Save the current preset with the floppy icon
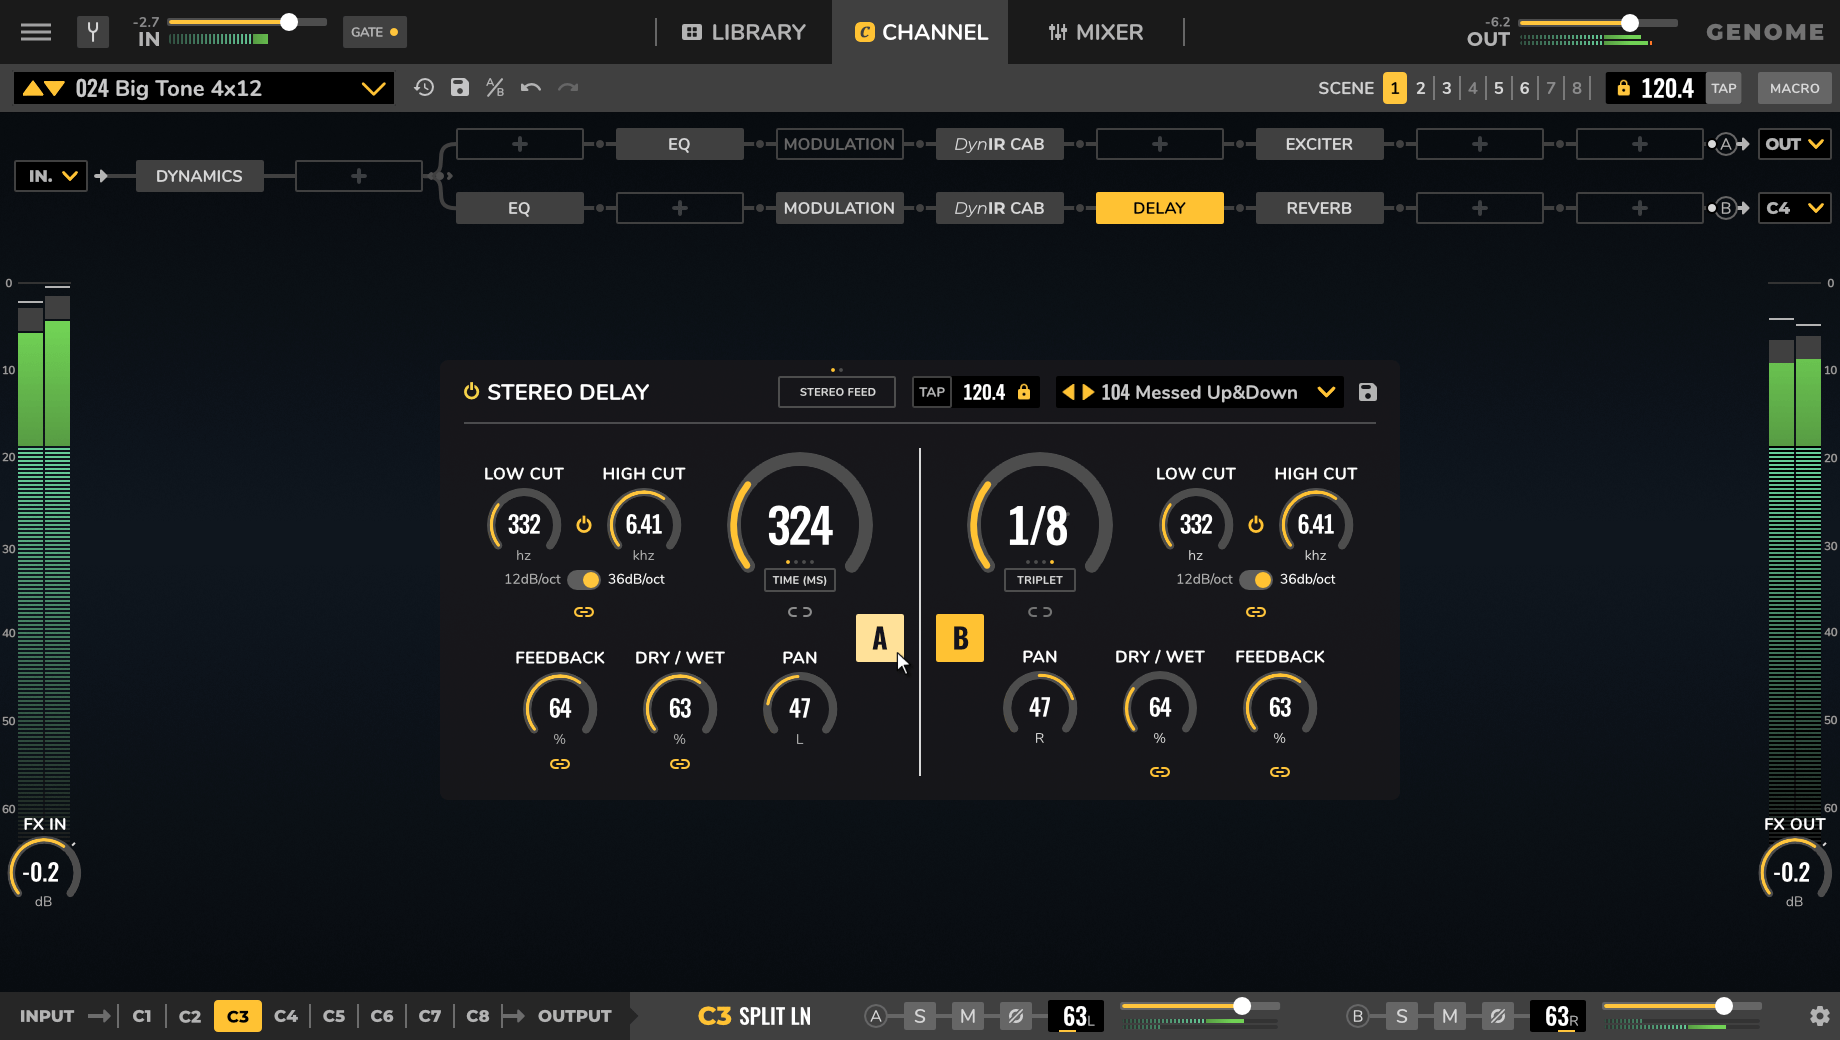 tap(459, 88)
